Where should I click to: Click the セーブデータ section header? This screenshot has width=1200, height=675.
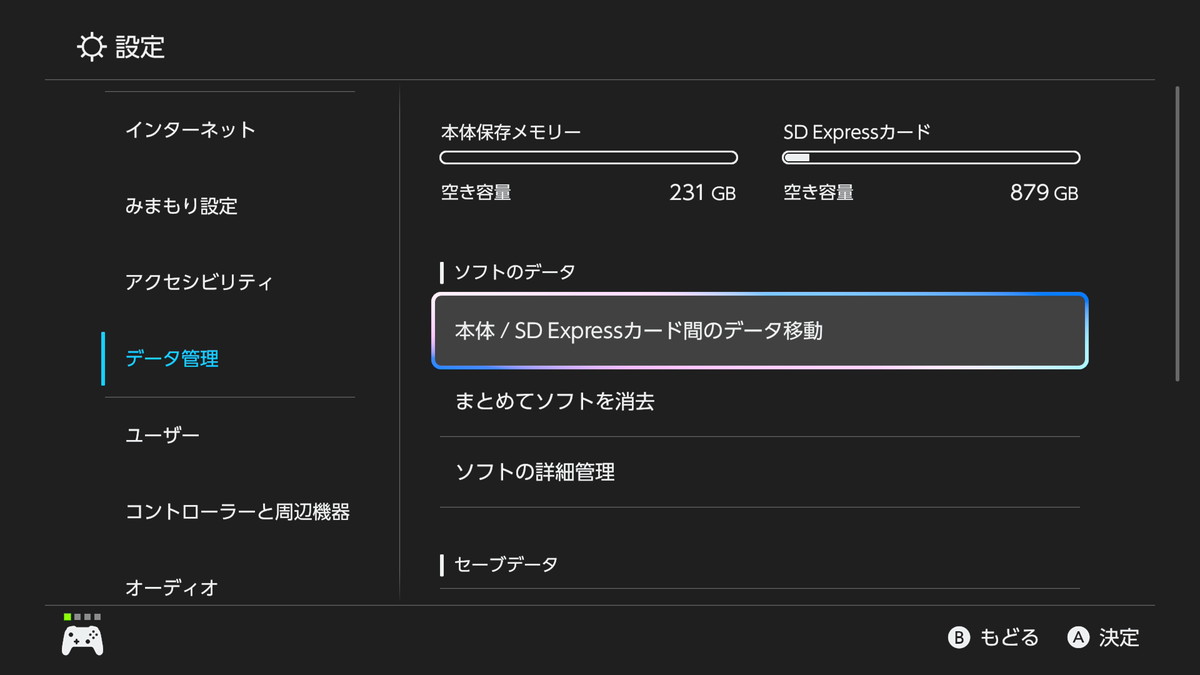pyautogui.click(x=506, y=565)
